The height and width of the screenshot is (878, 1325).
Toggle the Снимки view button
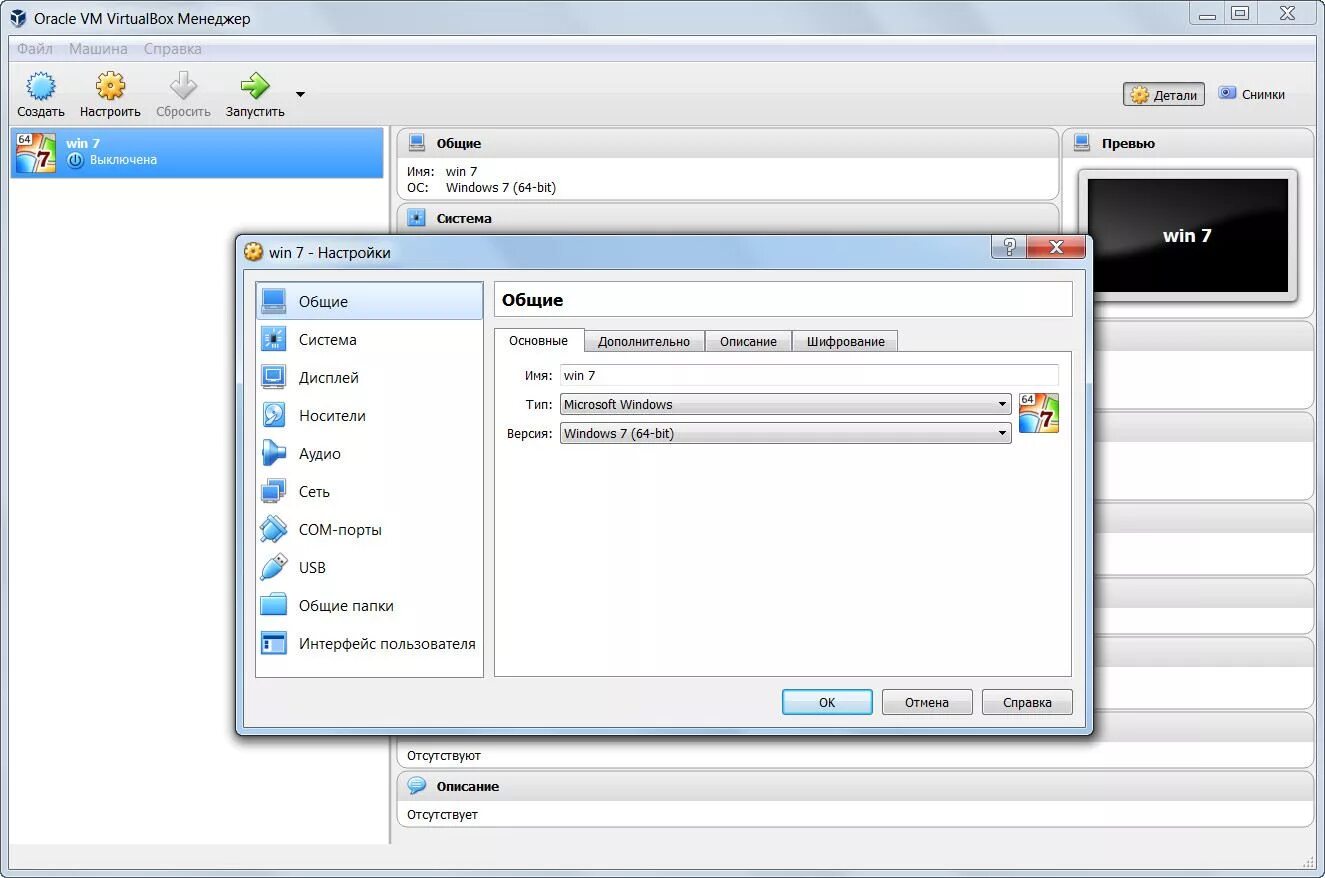(x=1252, y=95)
